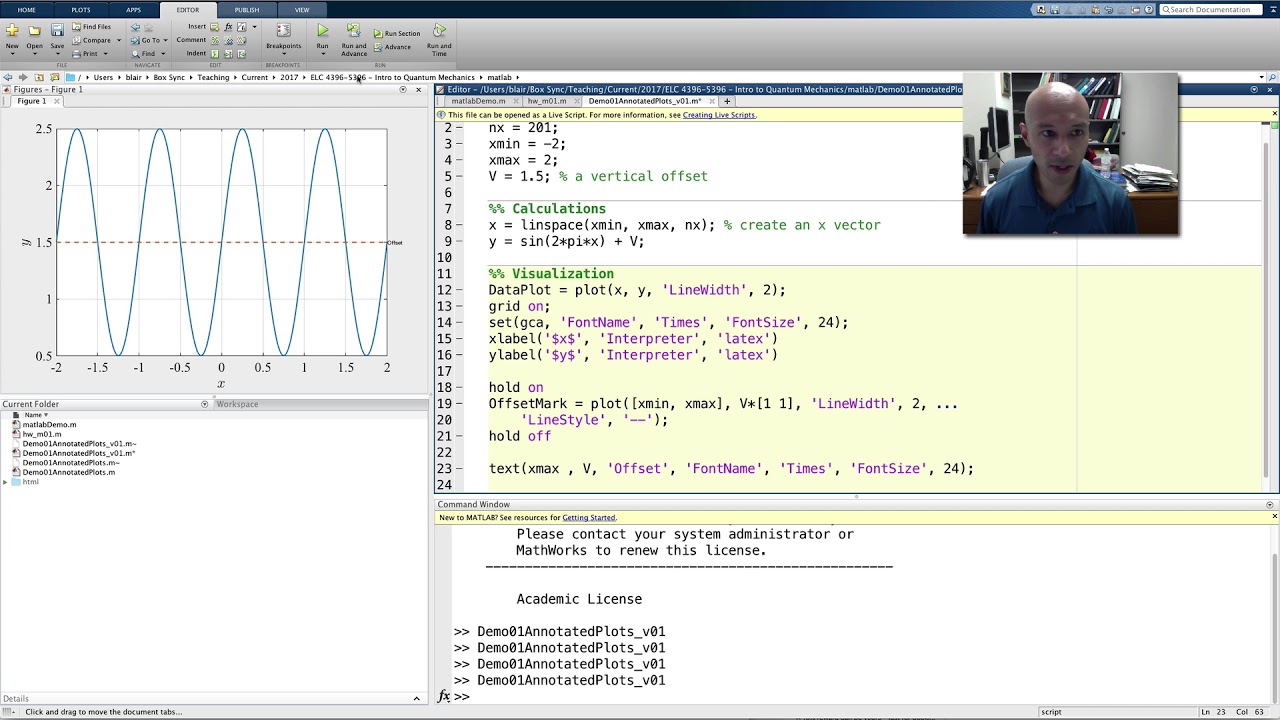The width and height of the screenshot is (1280, 720).
Task: Comment out selected lines icon
Action: [215, 40]
